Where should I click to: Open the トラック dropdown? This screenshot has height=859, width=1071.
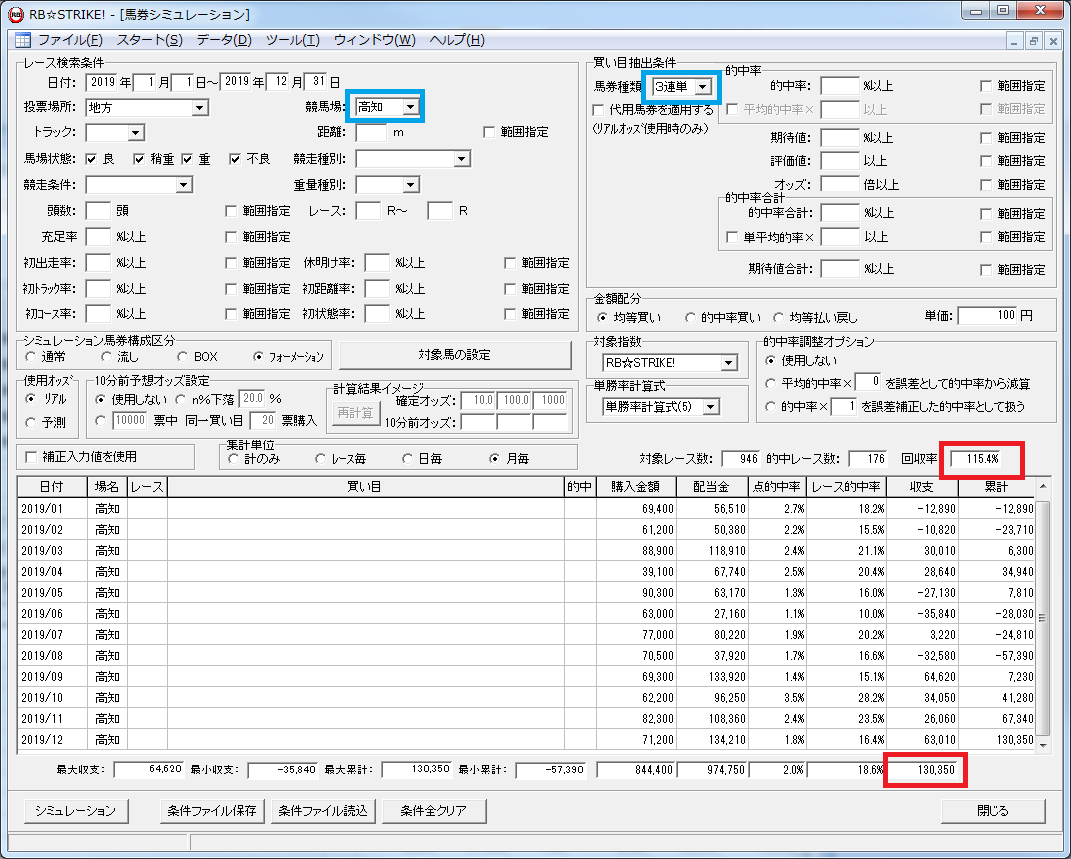pos(136,132)
